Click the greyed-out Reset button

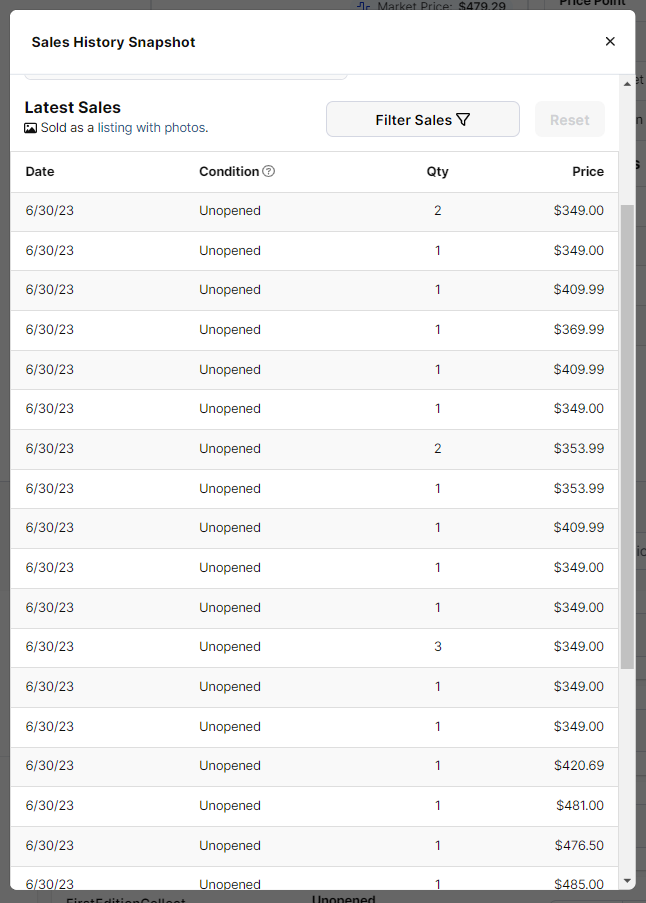pyautogui.click(x=569, y=119)
